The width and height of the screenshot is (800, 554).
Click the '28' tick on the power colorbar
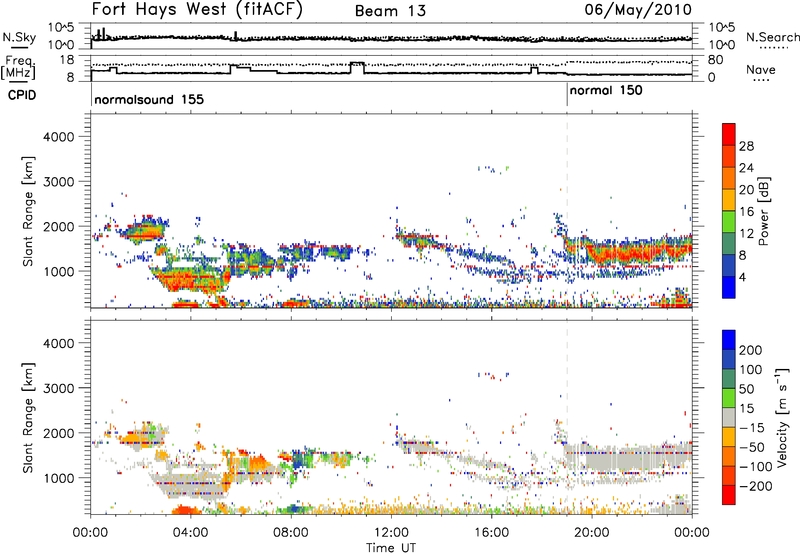tap(746, 146)
